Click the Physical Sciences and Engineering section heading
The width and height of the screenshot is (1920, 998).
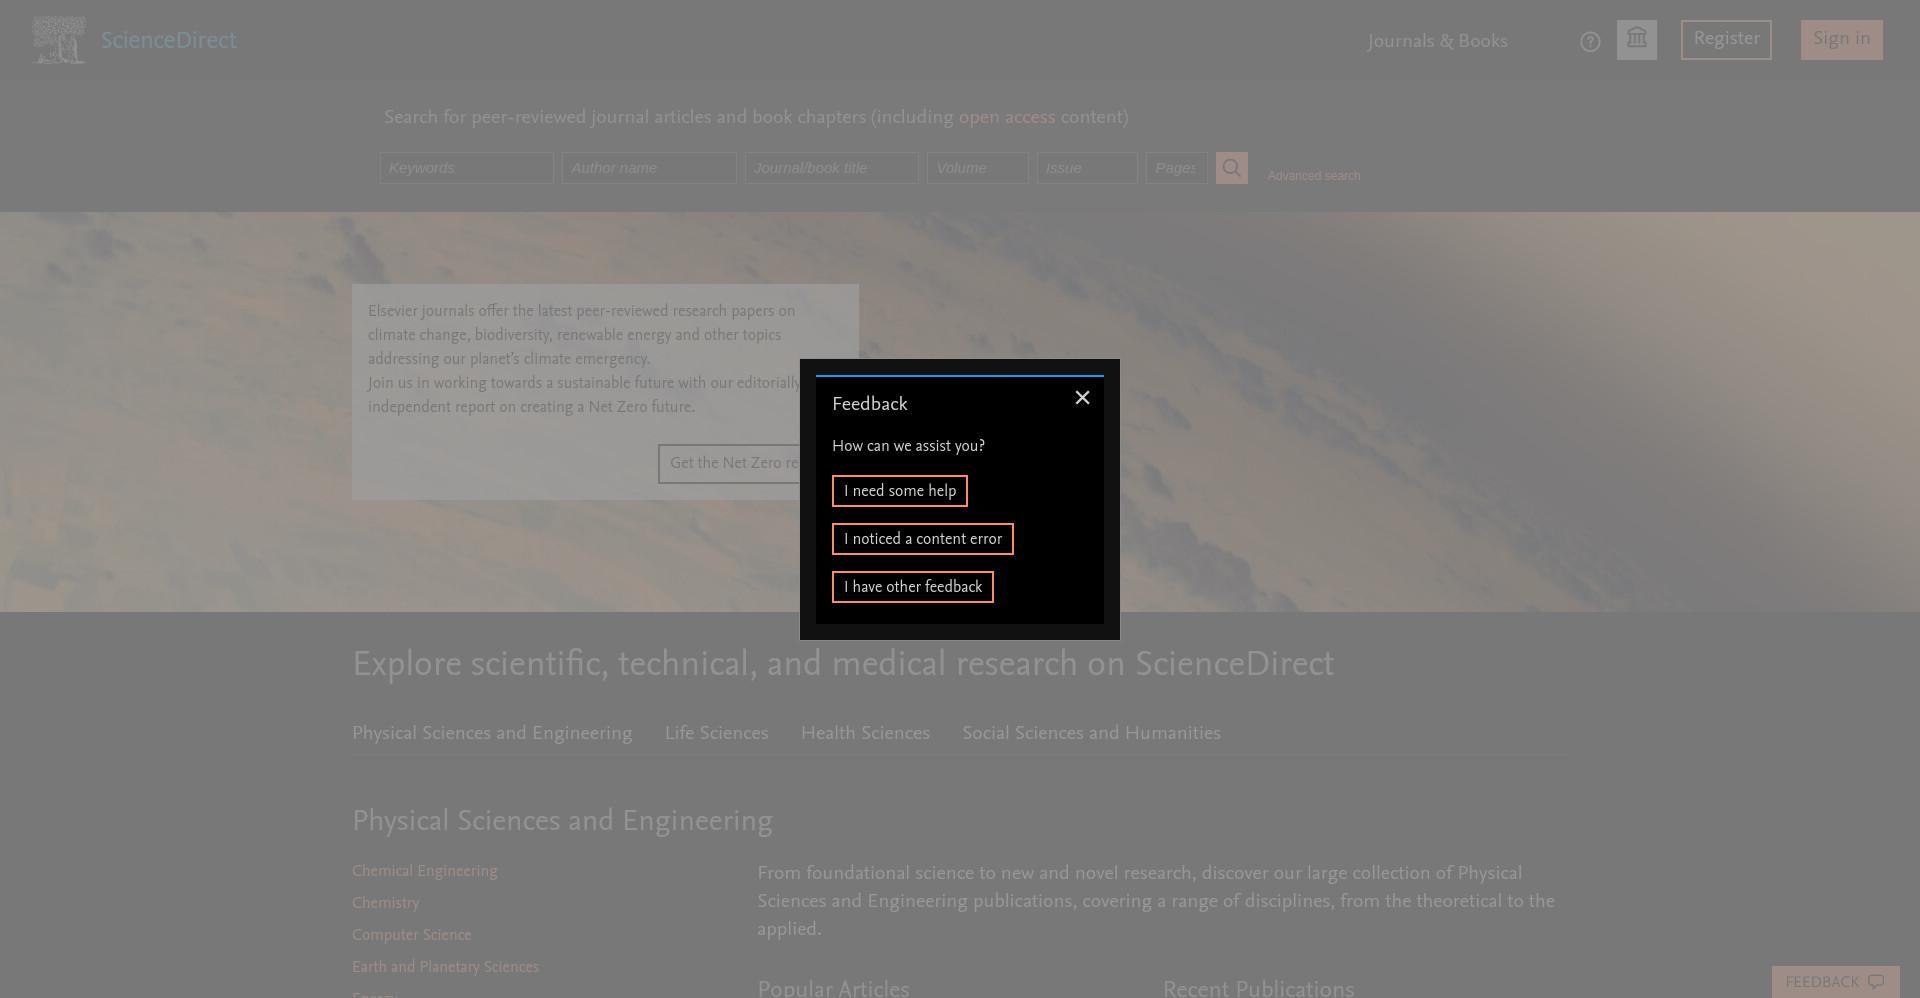[x=562, y=822]
